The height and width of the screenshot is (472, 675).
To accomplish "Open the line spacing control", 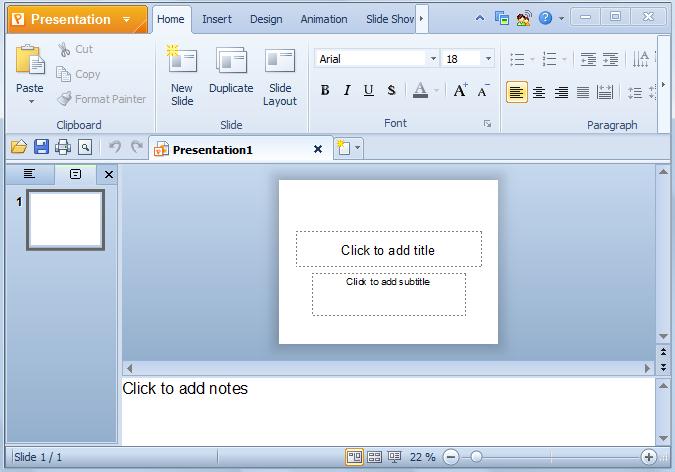I will pyautogui.click(x=635, y=93).
